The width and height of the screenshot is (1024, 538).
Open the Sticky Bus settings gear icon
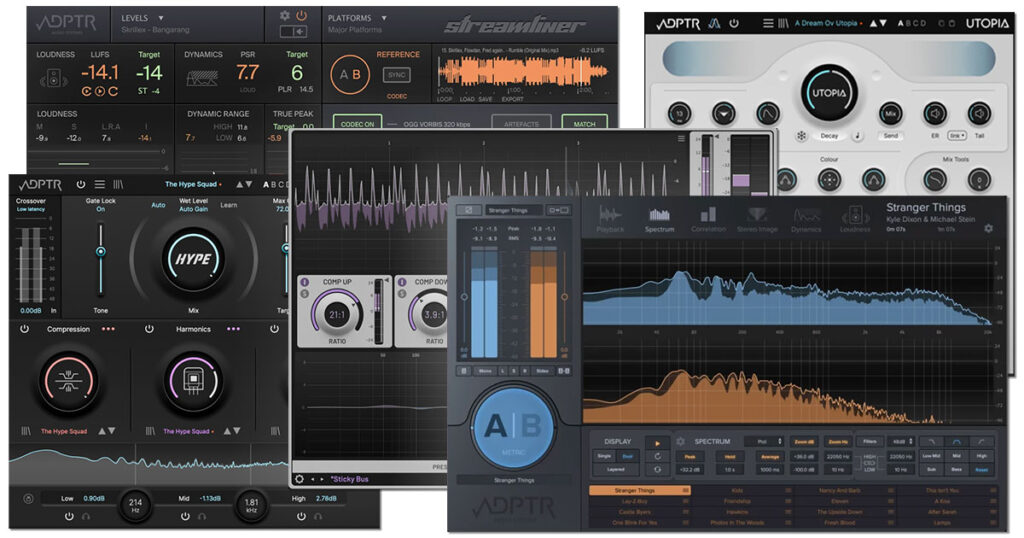[299, 479]
